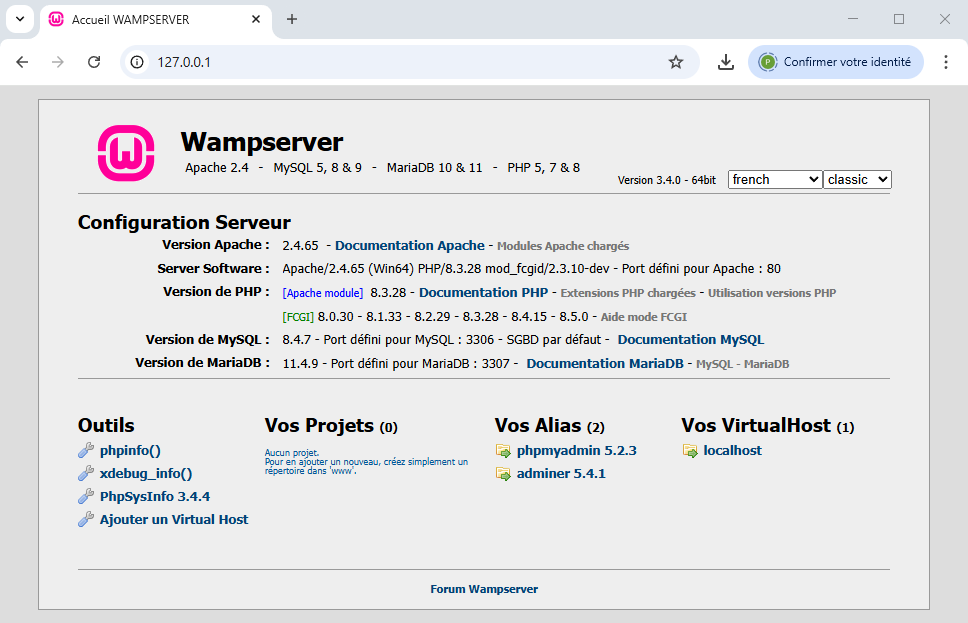Click the folder icon next to adminer 5.4.1
This screenshot has width=968, height=623.
tap(503, 474)
